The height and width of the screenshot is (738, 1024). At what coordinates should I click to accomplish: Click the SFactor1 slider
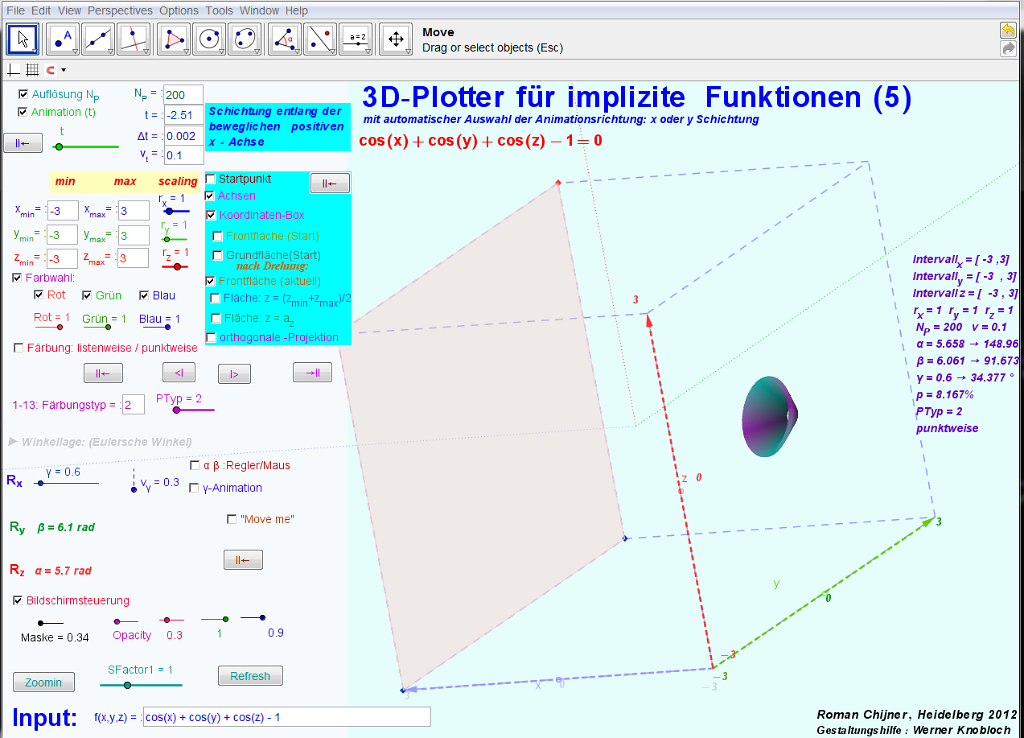(x=127, y=685)
